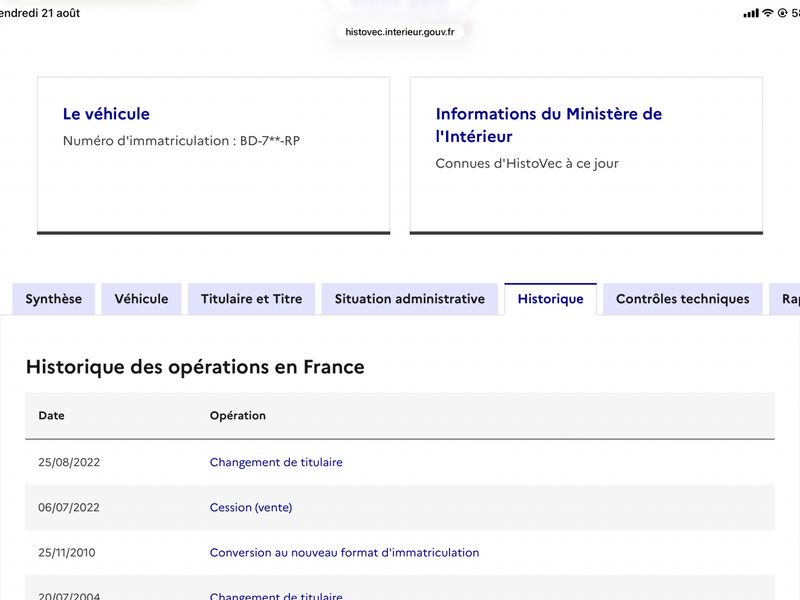The height and width of the screenshot is (600, 800).
Task: Open Conversion au nouveau format d'immatriculation link
Action: (344, 553)
